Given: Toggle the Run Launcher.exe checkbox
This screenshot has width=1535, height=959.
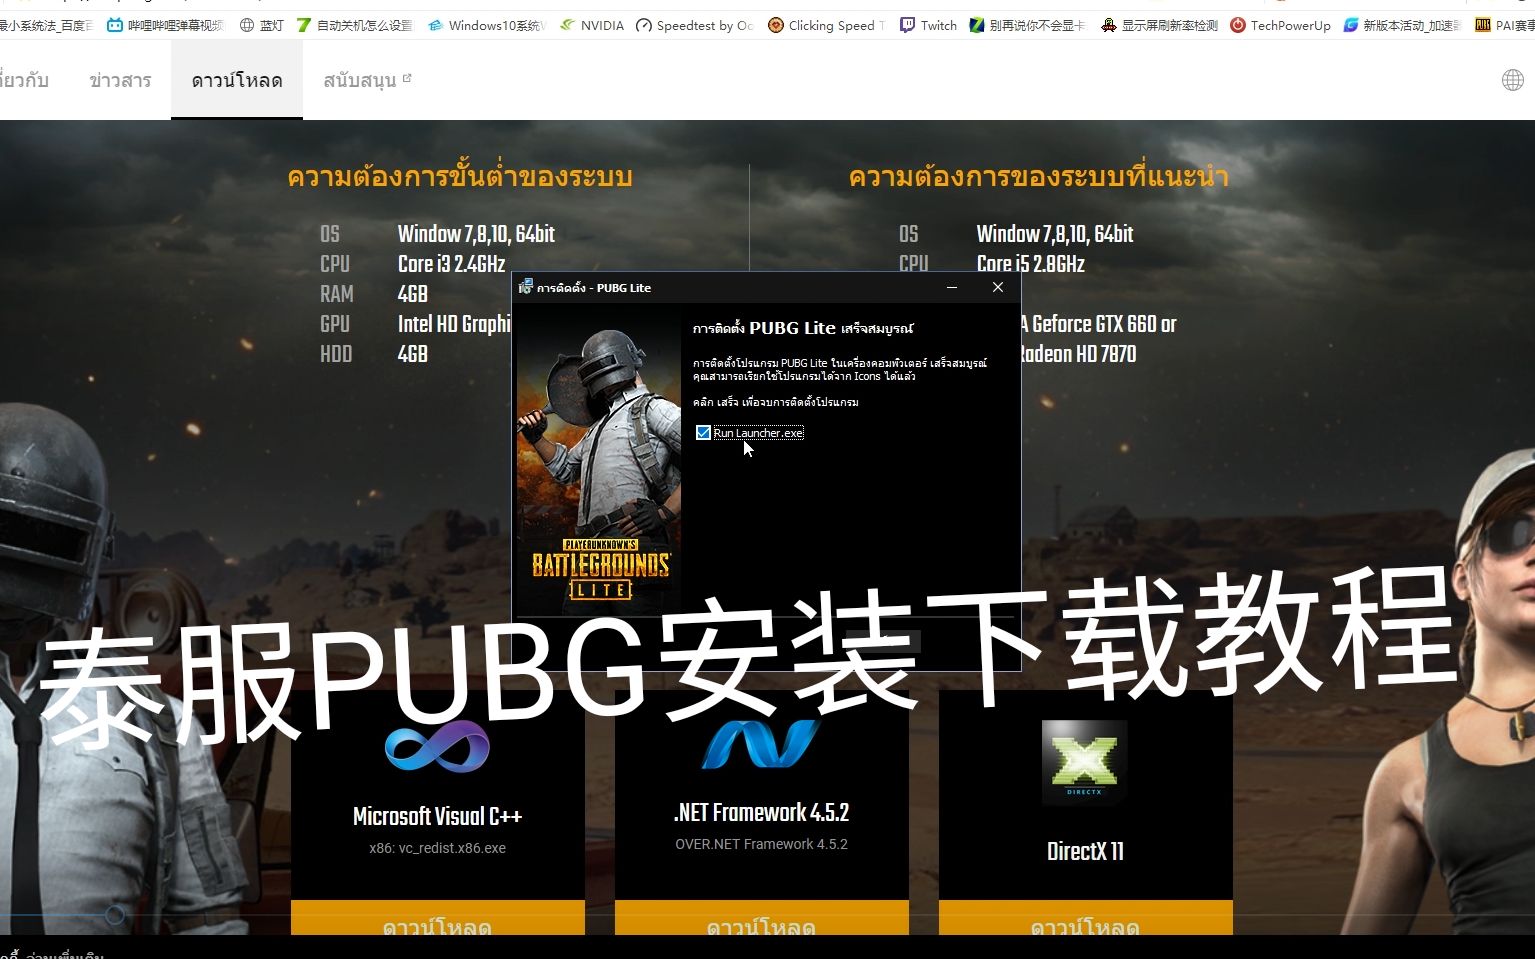Looking at the screenshot, I should pos(703,433).
